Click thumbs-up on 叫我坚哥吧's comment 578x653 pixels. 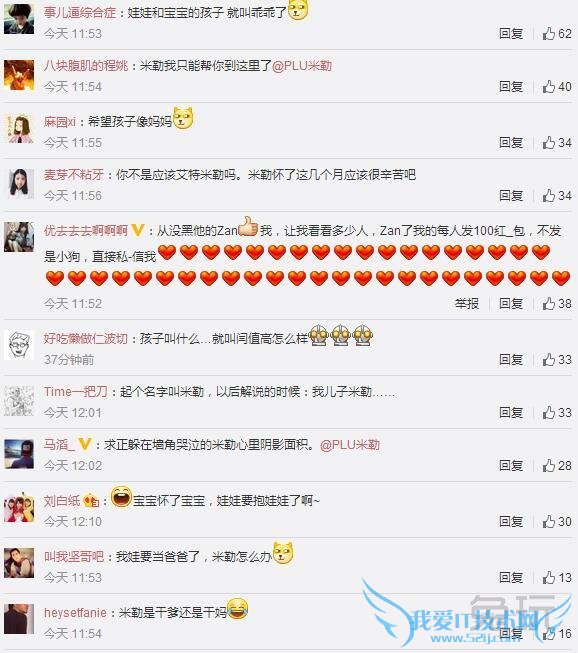pyautogui.click(x=557, y=578)
